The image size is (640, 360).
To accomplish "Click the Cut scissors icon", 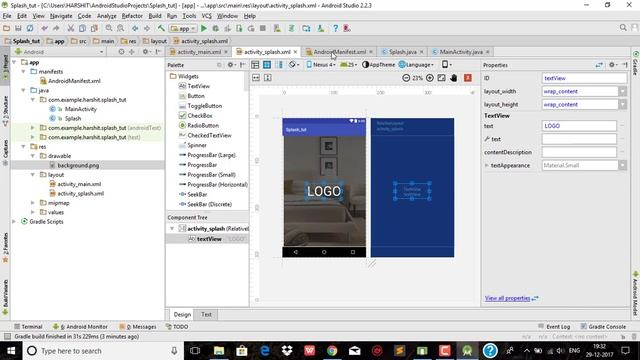I will tap(71, 29).
